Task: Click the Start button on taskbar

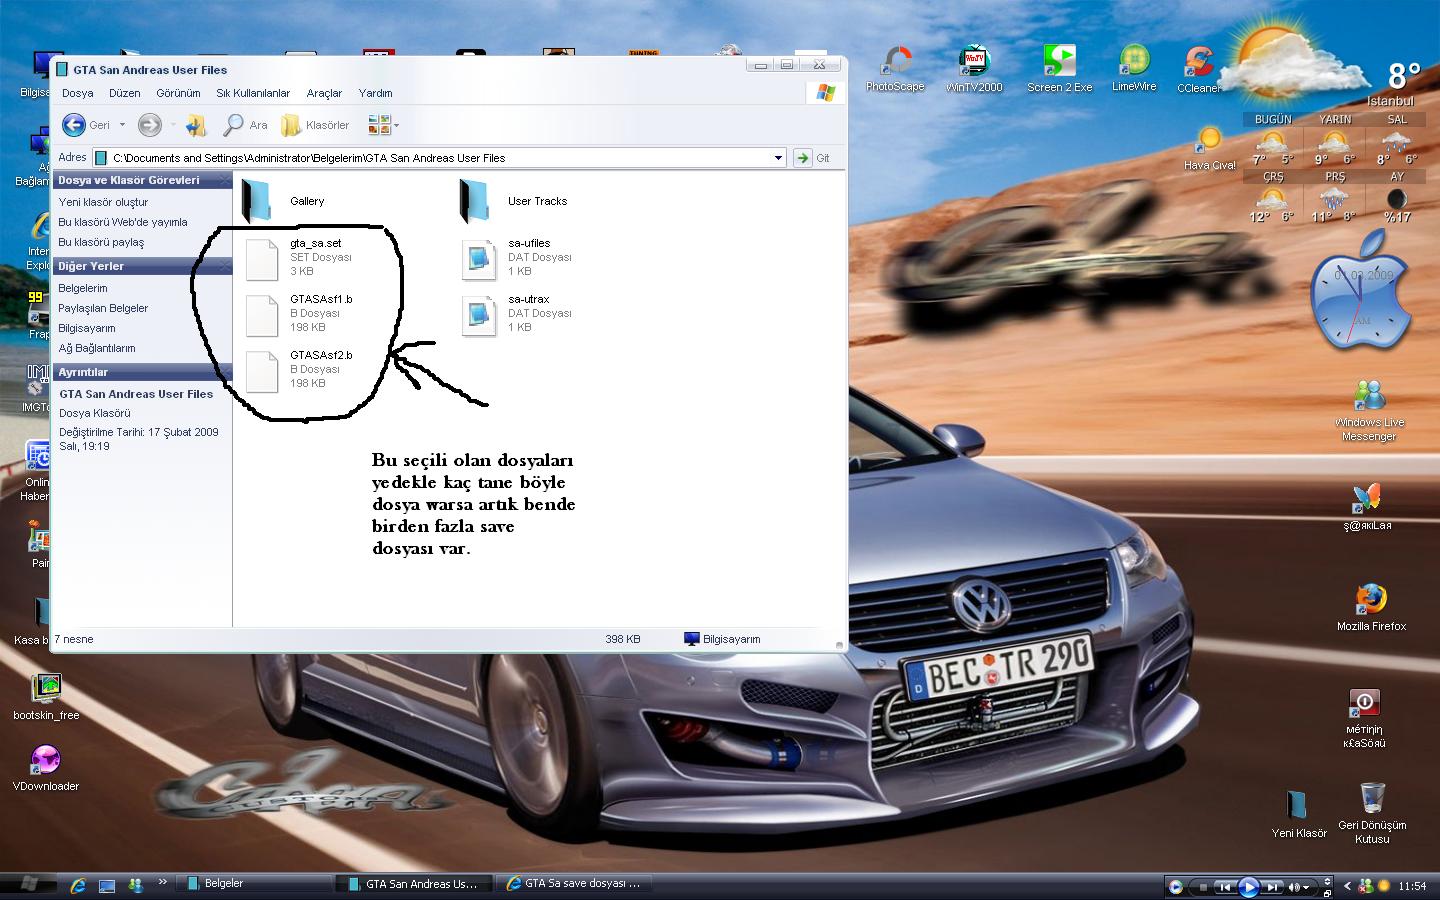Action: [28, 885]
